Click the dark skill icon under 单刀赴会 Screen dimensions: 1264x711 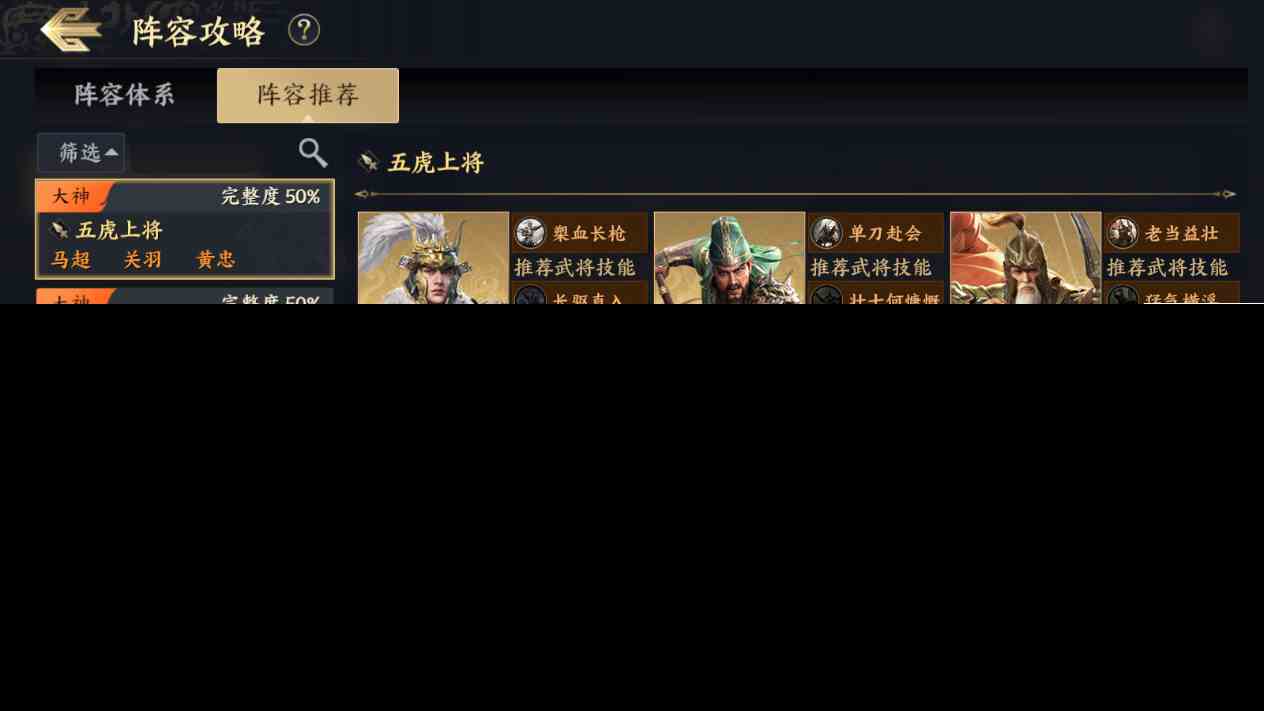click(826, 295)
